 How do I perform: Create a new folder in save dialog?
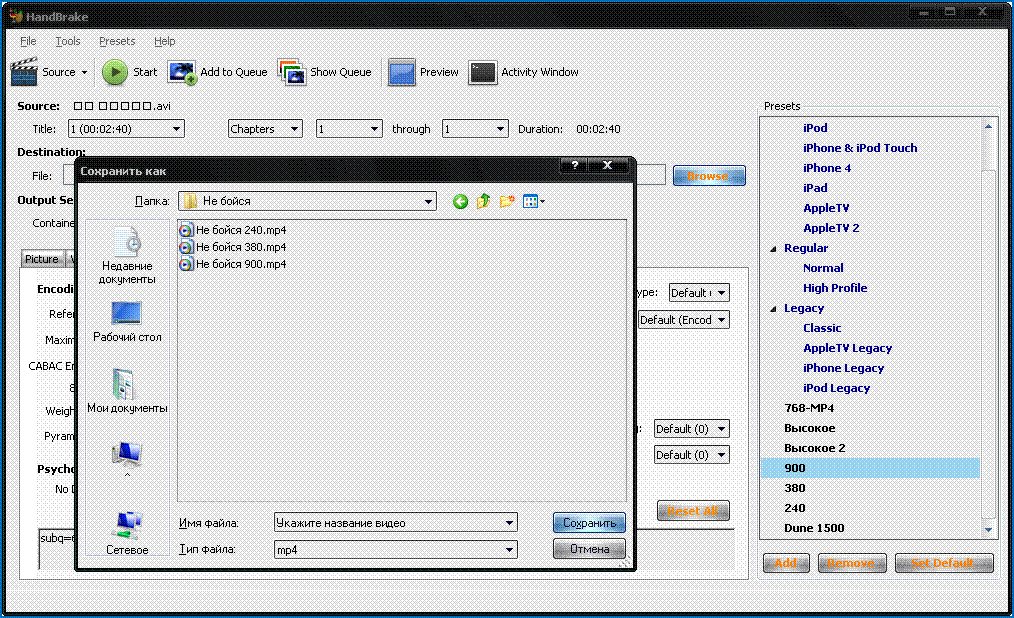coord(506,202)
